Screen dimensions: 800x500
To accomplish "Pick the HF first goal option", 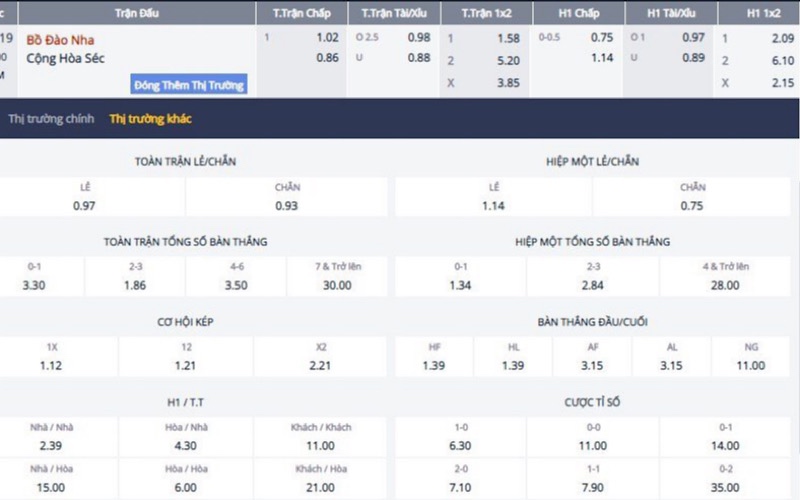I will (434, 365).
